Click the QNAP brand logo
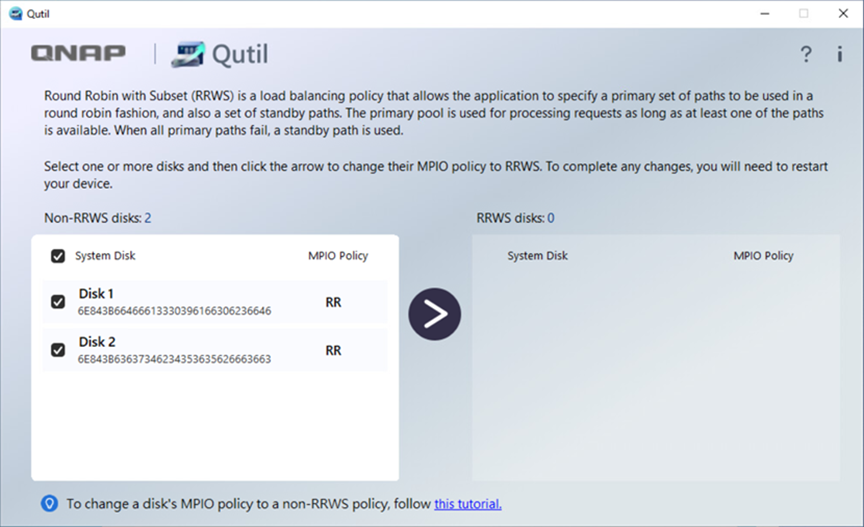864x527 pixels. [x=78, y=54]
